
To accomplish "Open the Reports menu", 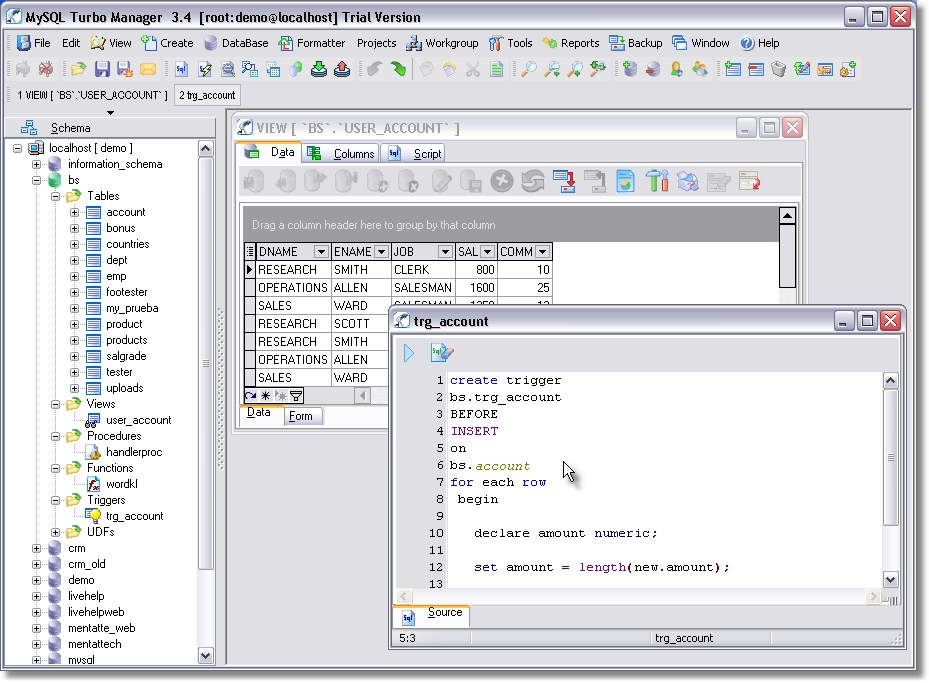I will [571, 43].
